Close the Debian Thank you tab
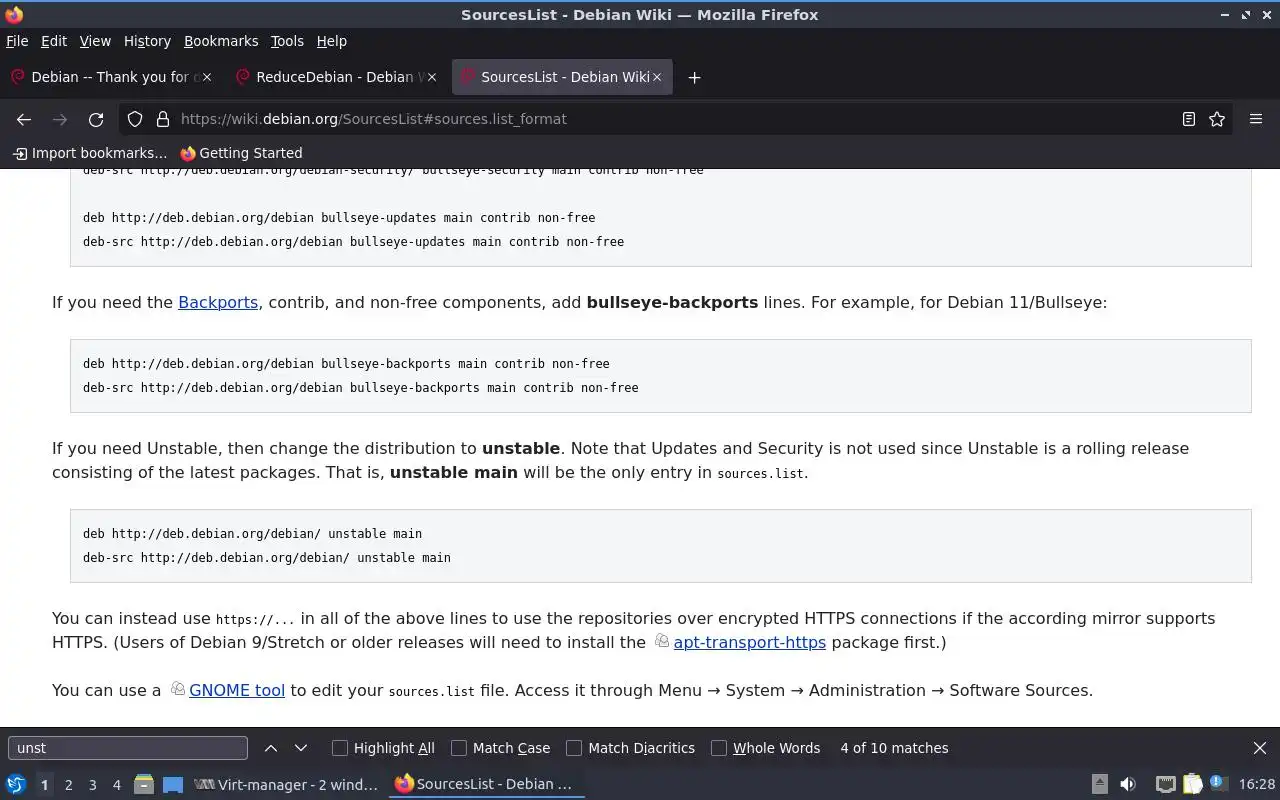Screen dimensions: 1280x800 207,77
